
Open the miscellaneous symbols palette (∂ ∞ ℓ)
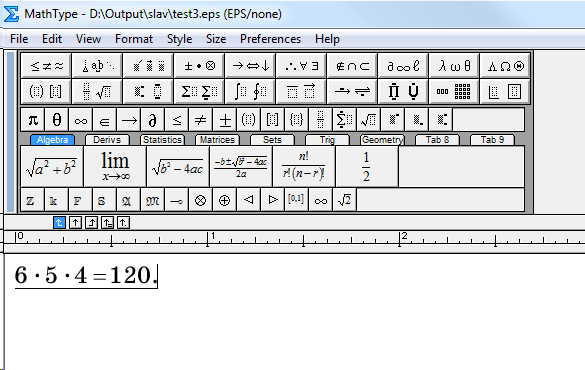404,66
